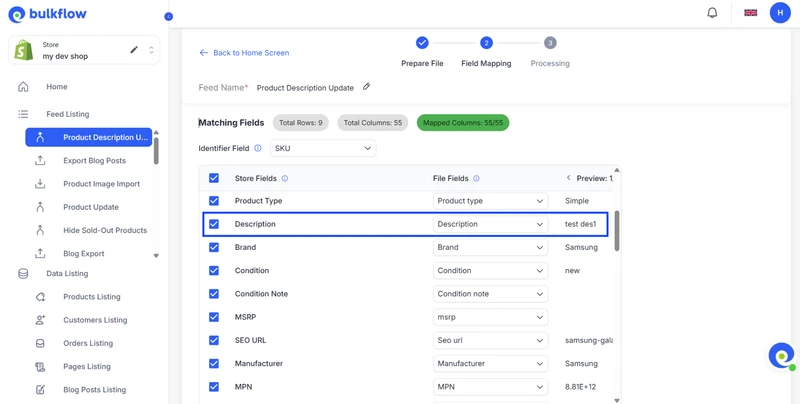Click the mapping table scrollbar thumb
The width and height of the screenshot is (800, 404).
coord(617,231)
